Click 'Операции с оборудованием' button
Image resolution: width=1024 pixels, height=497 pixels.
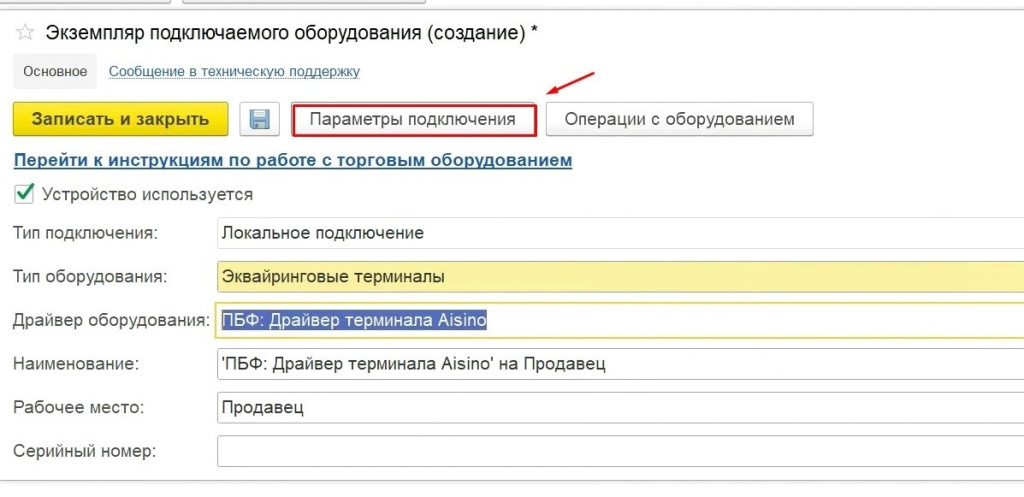point(679,119)
